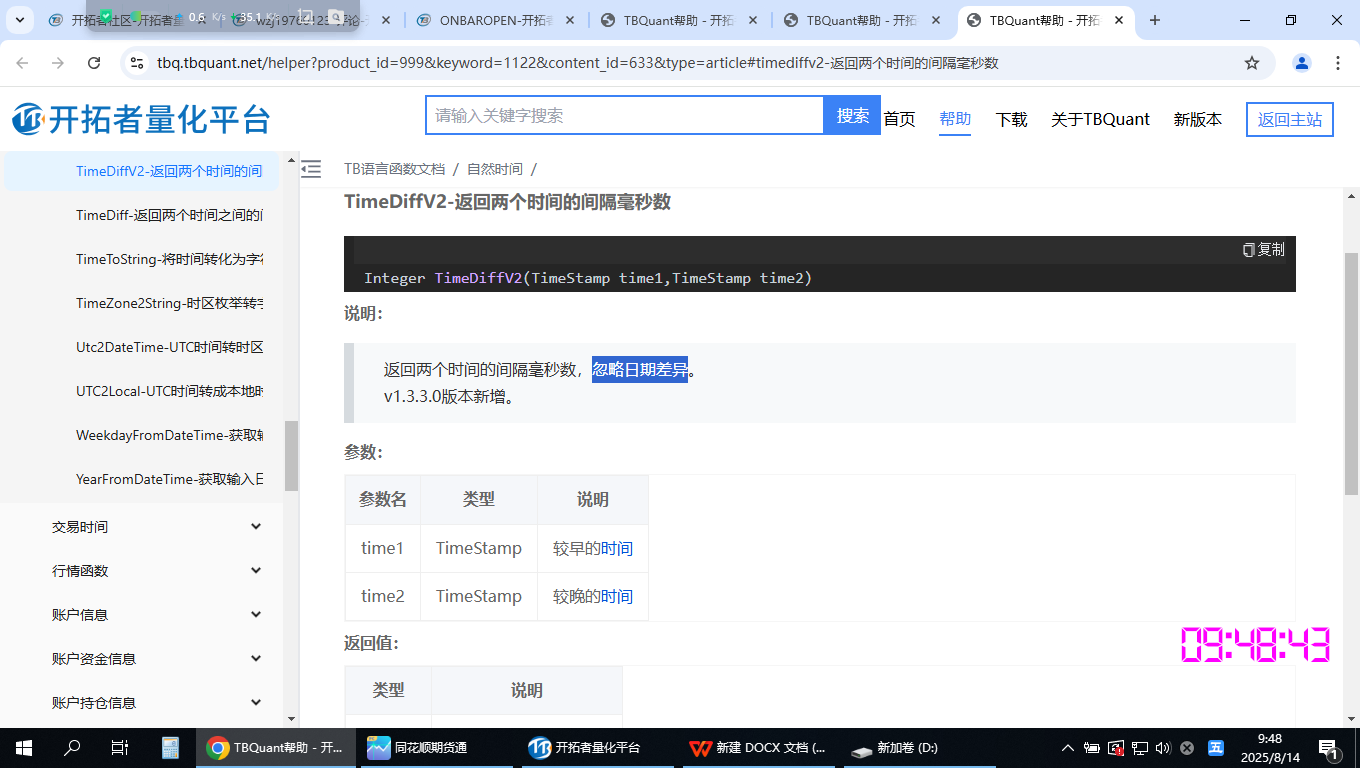1360x768 pixels.
Task: Open 同花顺期货通 from the taskbar
Action: [x=436, y=747]
